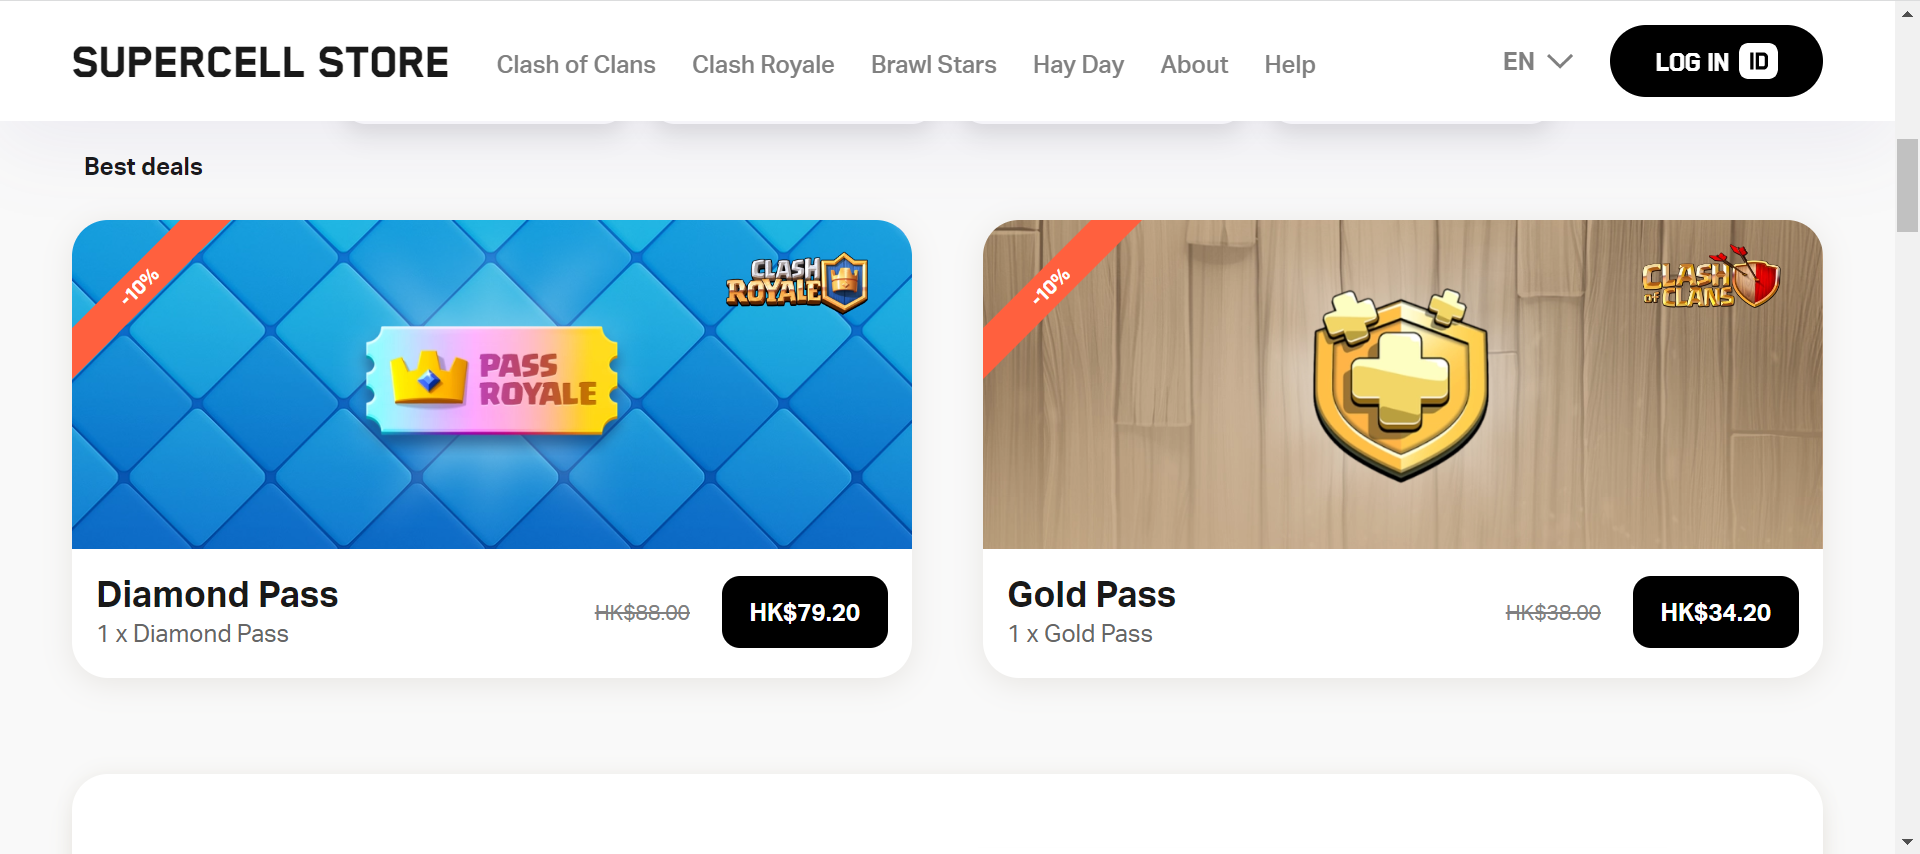1920x854 pixels.
Task: Buy Diamond Pass for HK$79.20
Action: point(805,612)
